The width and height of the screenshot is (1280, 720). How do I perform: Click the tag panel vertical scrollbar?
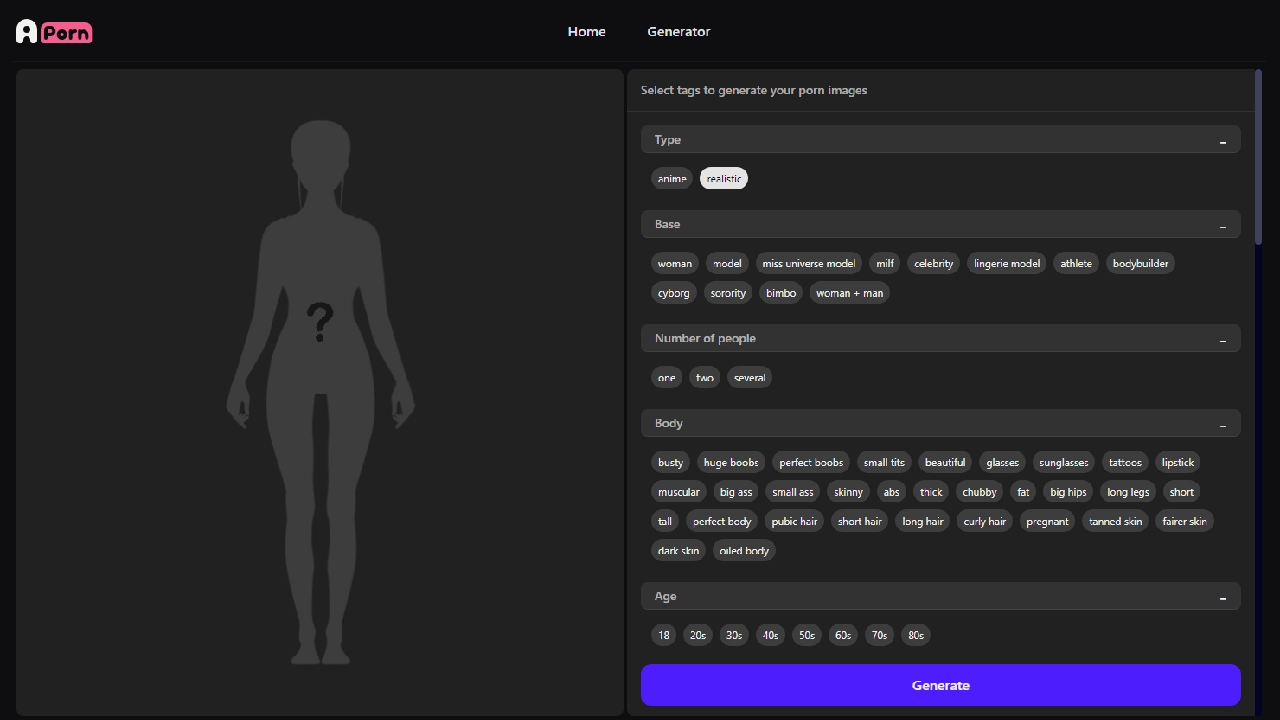[1258, 156]
